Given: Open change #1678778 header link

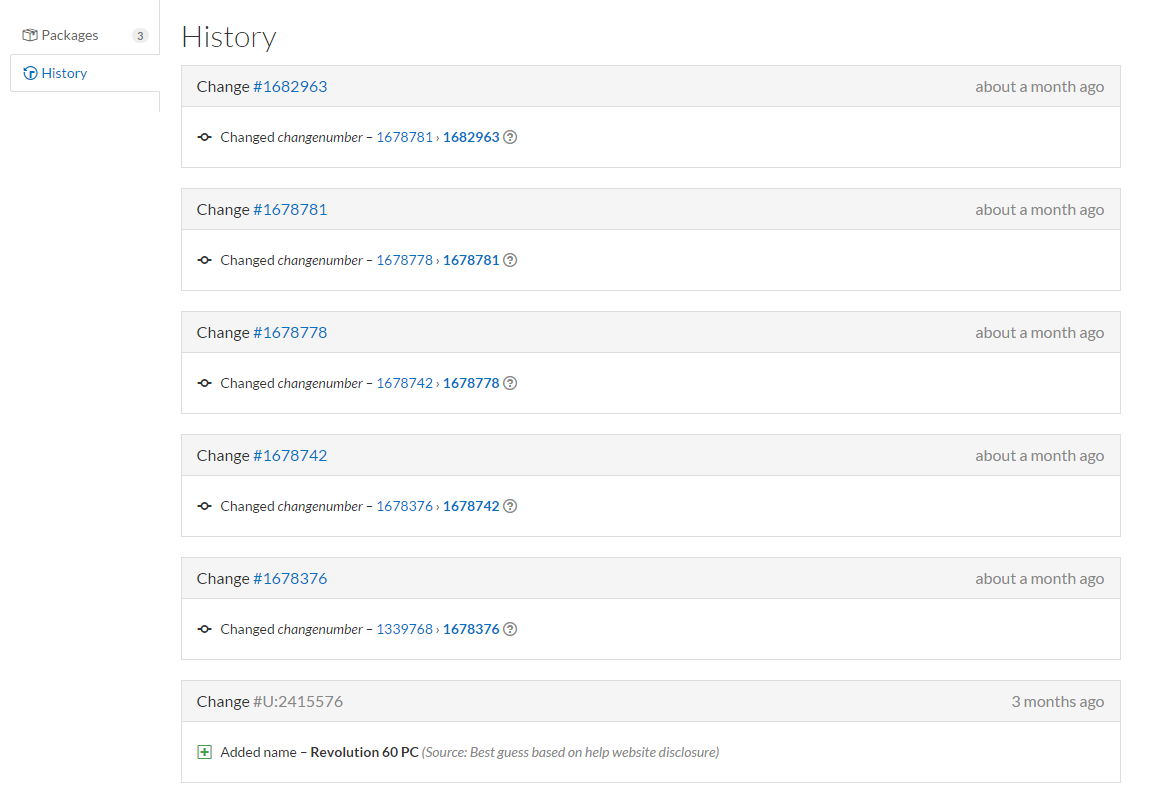Looking at the screenshot, I should pos(290,333).
